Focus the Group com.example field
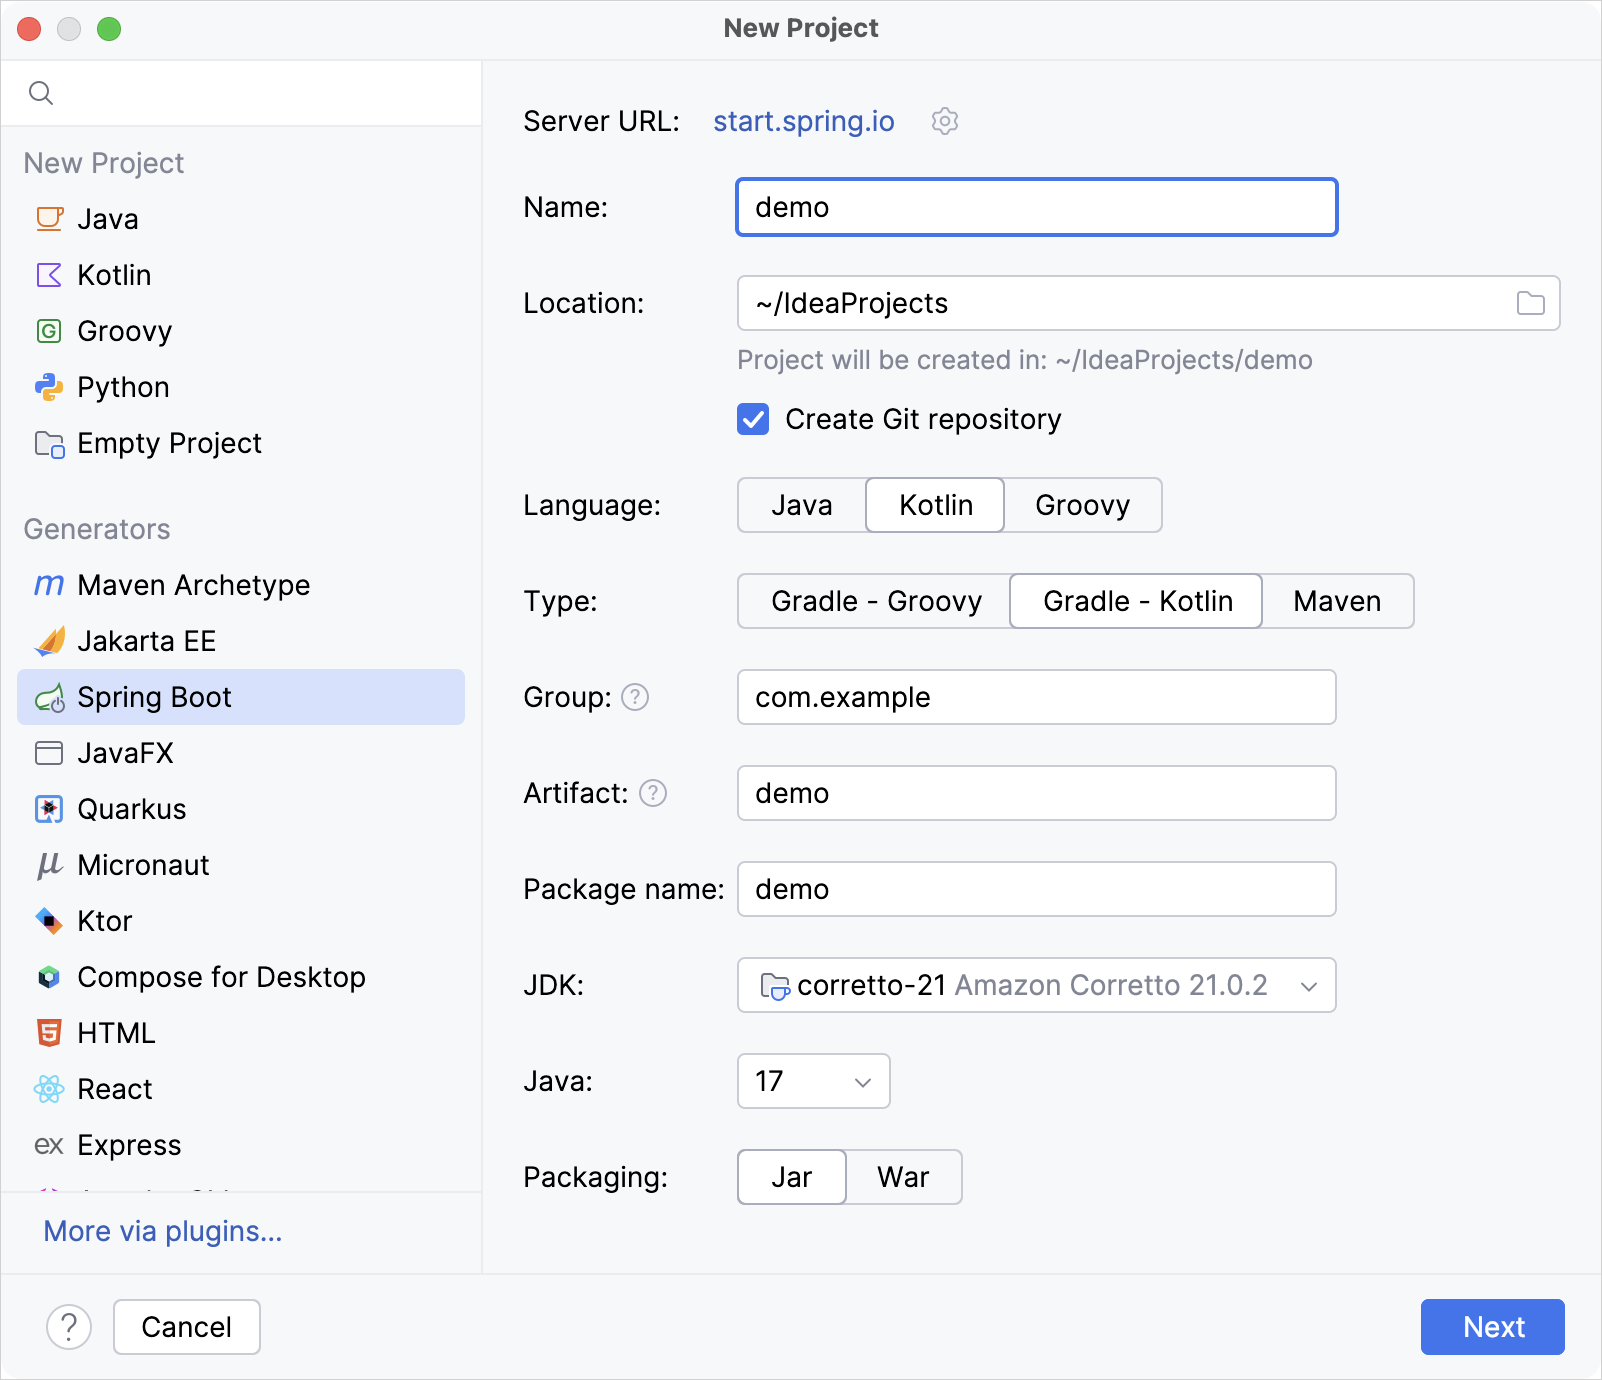 (x=1037, y=697)
